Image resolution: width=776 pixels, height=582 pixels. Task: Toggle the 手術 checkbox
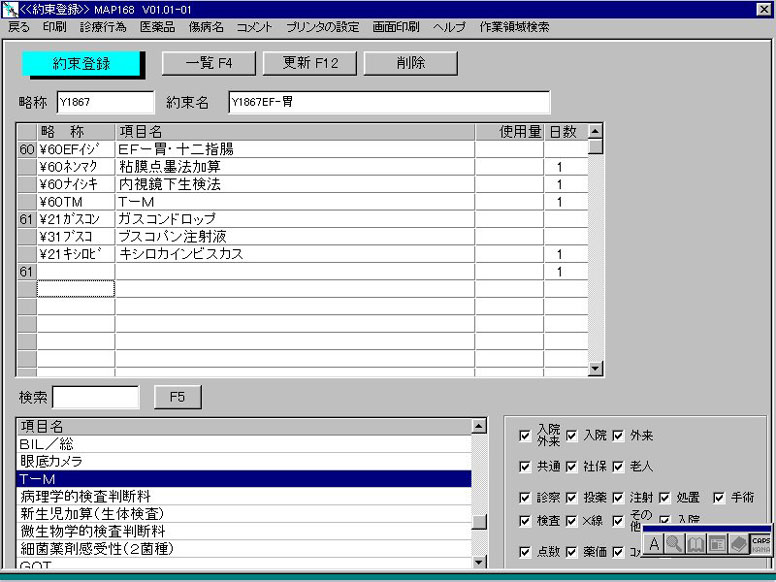(719, 498)
